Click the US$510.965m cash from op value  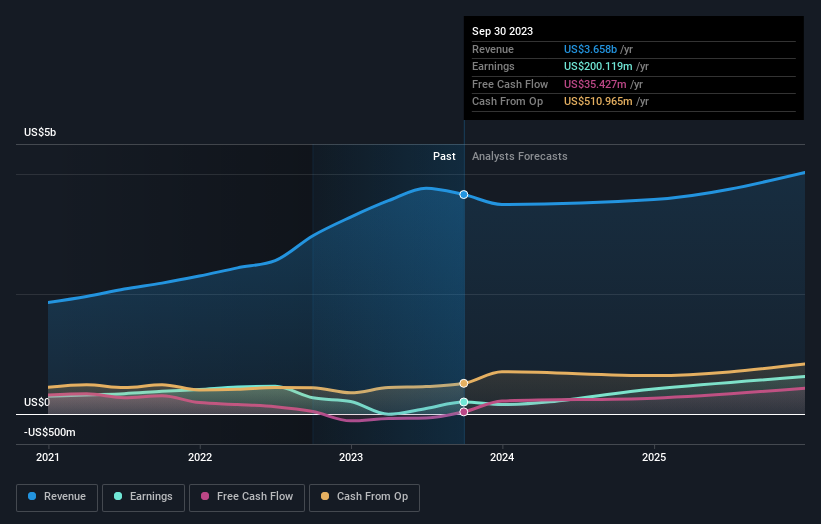click(598, 102)
